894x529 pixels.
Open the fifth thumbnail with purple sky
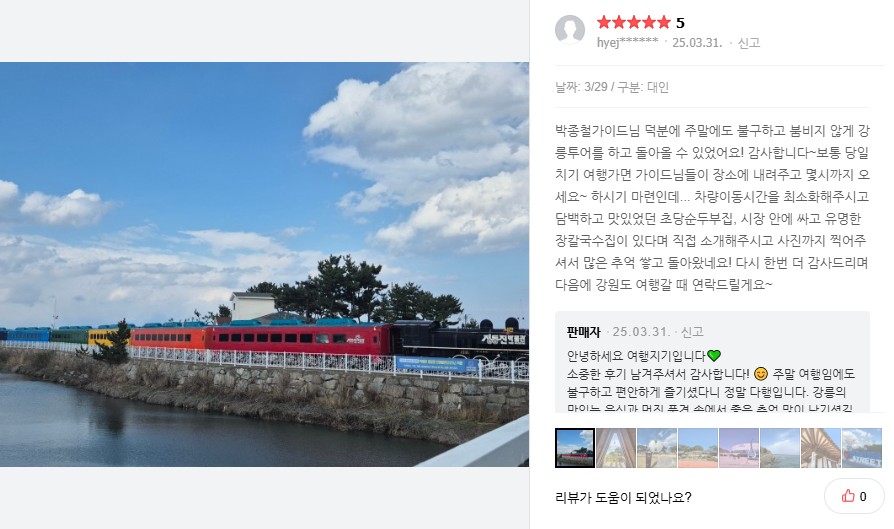(739, 448)
